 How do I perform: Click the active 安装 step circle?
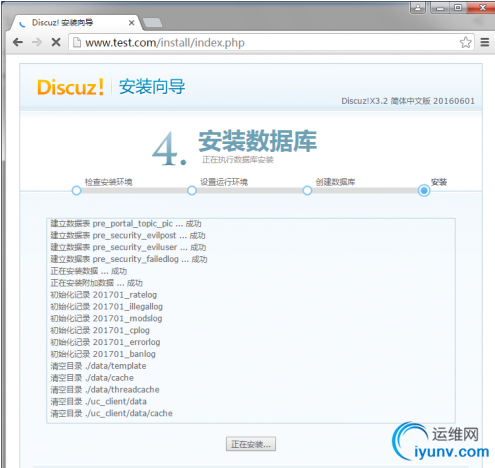click(x=424, y=191)
